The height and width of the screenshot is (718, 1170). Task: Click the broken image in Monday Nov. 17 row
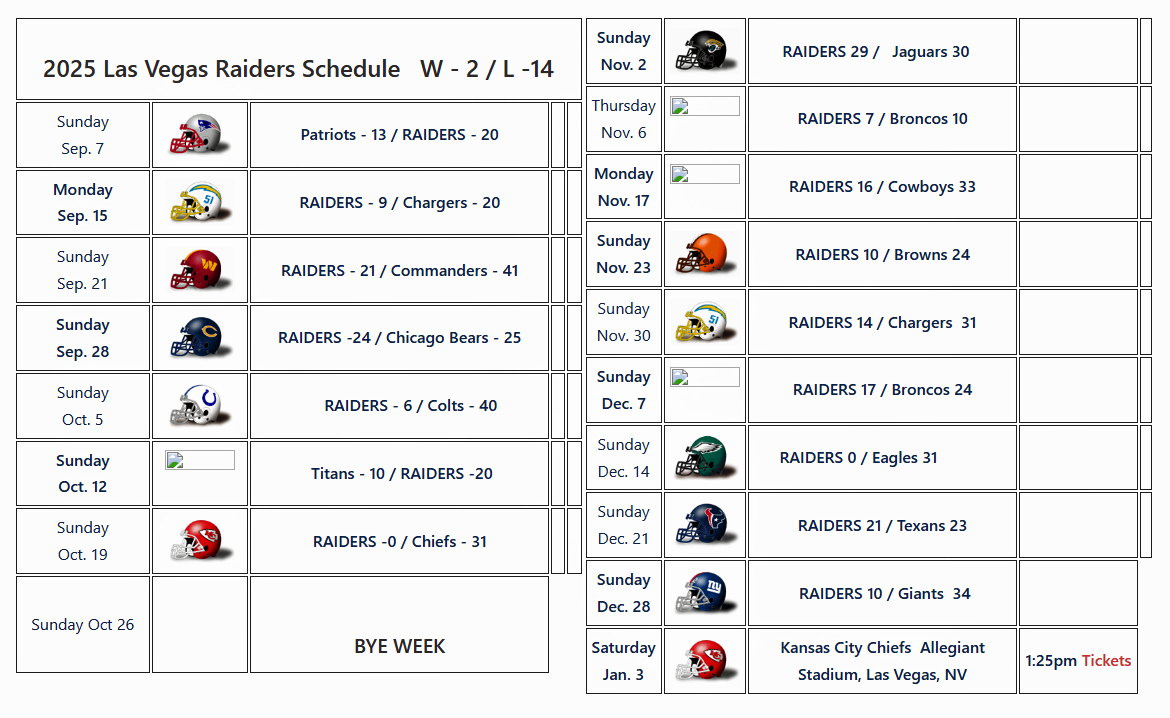[x=705, y=174]
